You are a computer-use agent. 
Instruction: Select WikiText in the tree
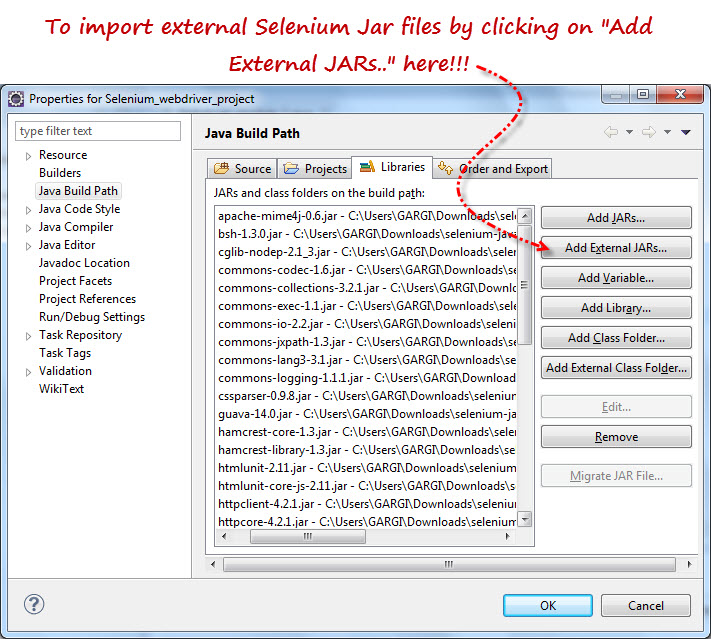pyautogui.click(x=61, y=389)
